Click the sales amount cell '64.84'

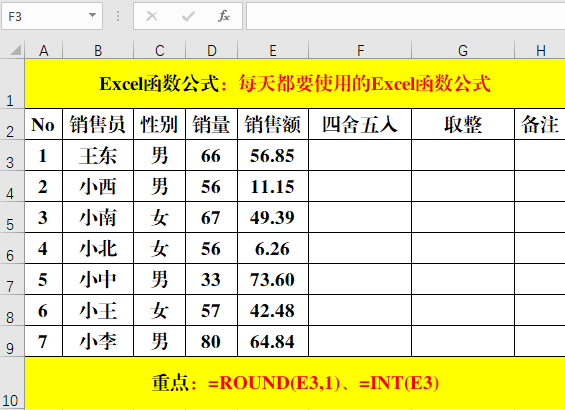(273, 341)
